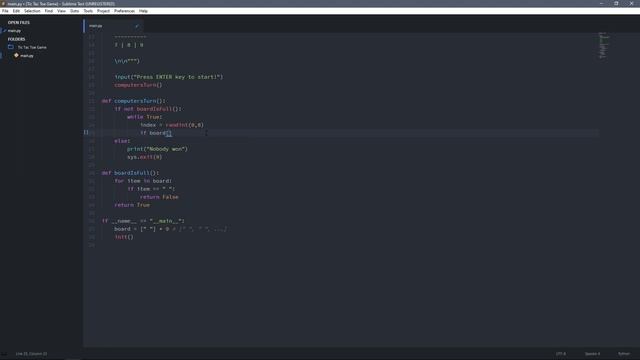The image size is (640, 360).
Task: Click the input("Press ENTER key to start!") line
Action: [169, 77]
